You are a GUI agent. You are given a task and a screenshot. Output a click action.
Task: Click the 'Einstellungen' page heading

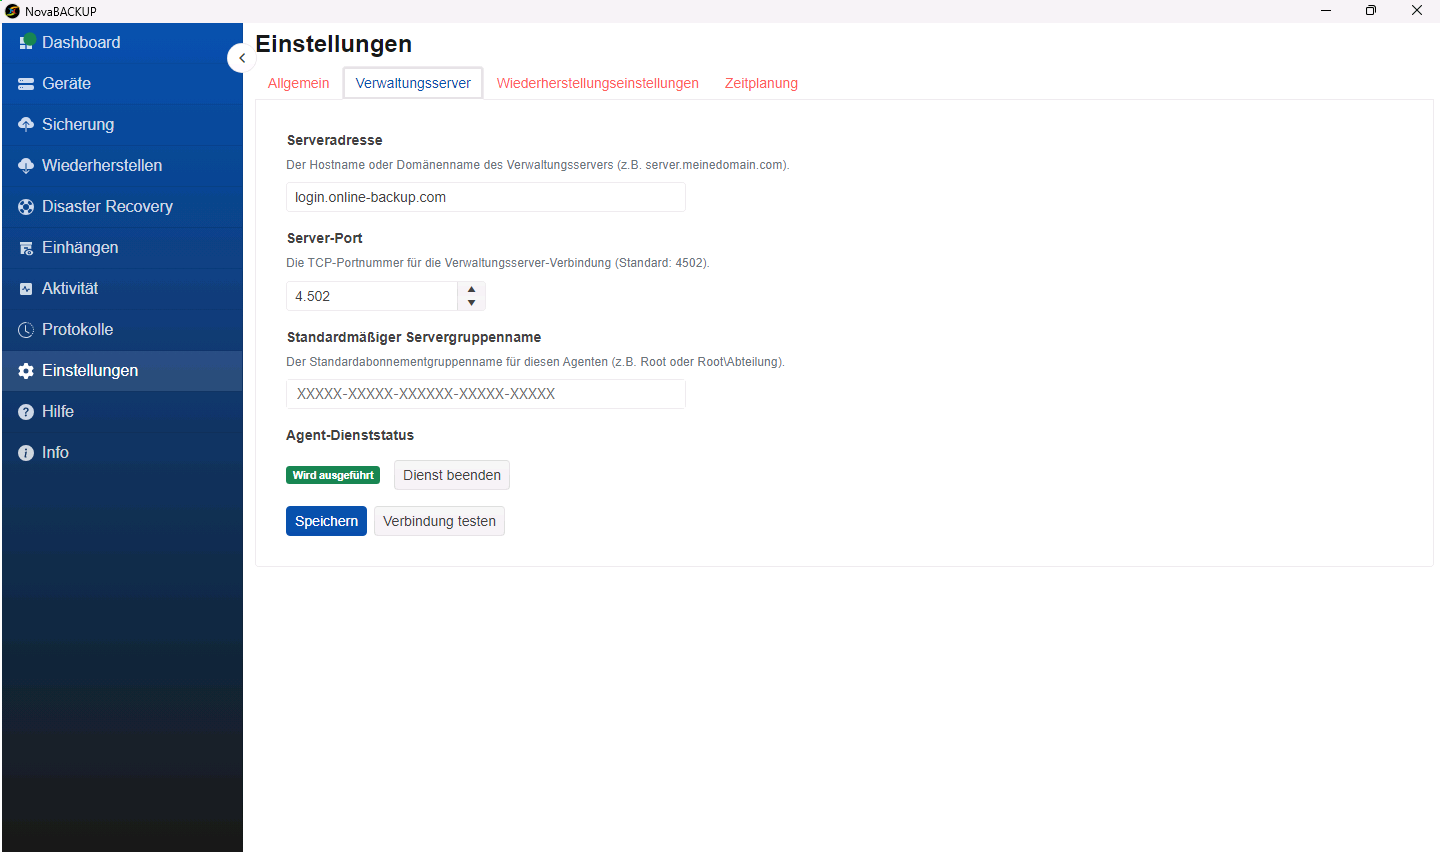[333, 44]
